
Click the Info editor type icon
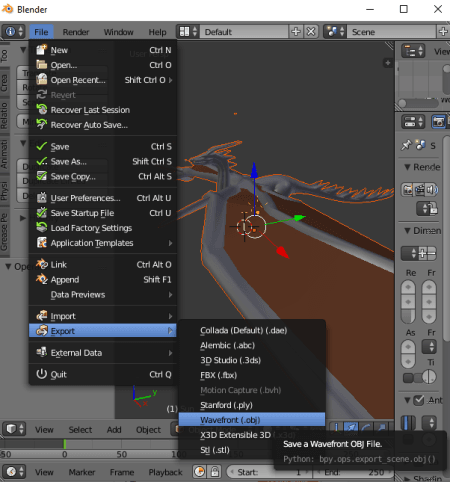pos(13,32)
